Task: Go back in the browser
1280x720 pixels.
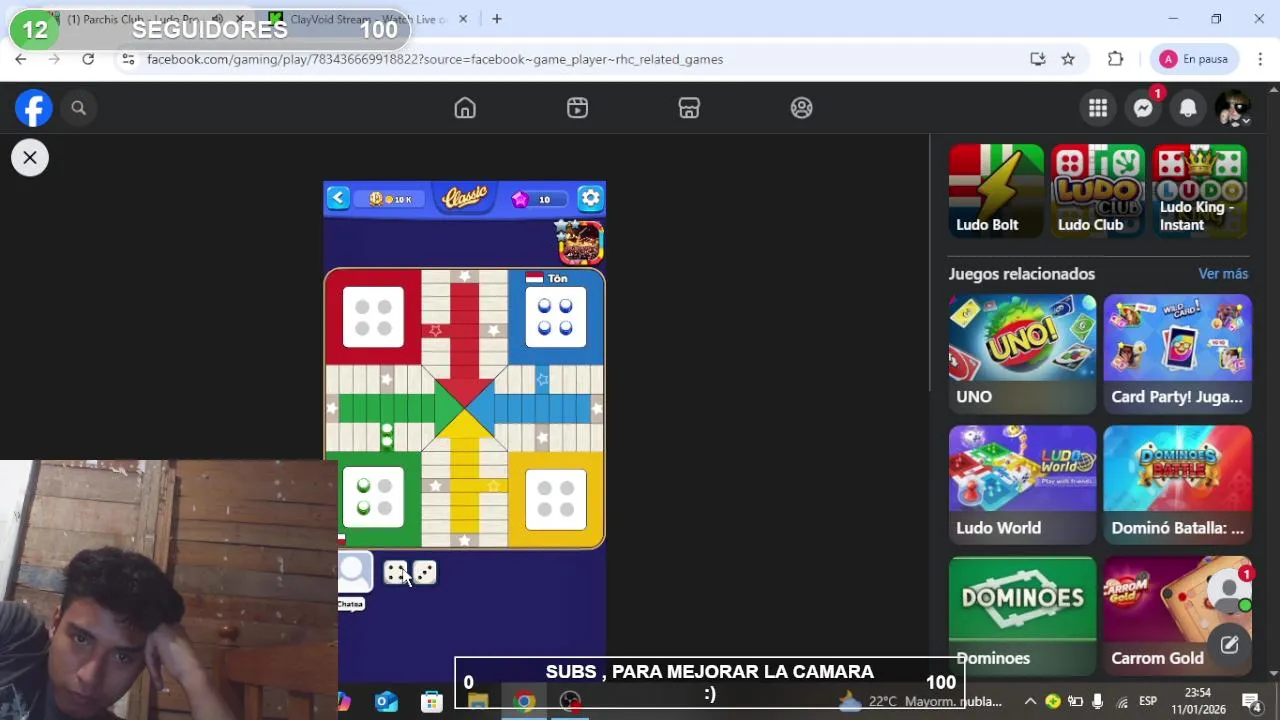Action: point(21,59)
